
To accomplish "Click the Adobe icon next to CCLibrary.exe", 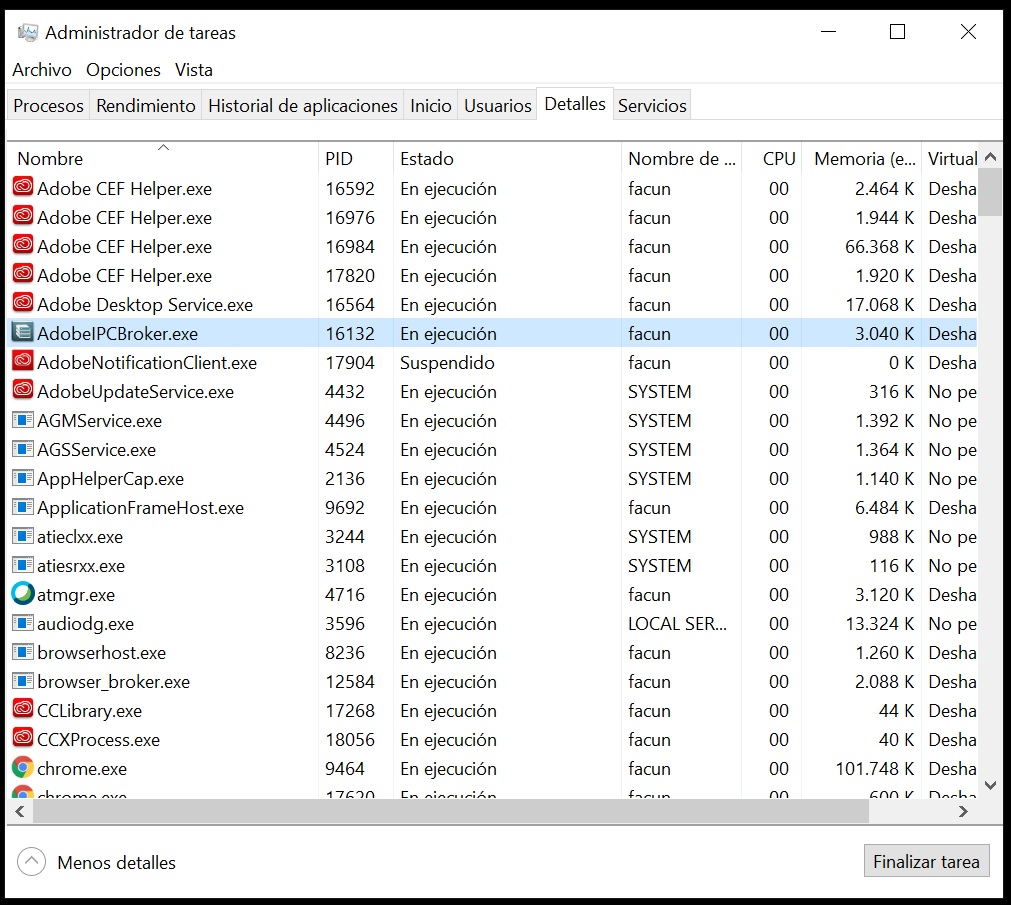I will (22, 711).
